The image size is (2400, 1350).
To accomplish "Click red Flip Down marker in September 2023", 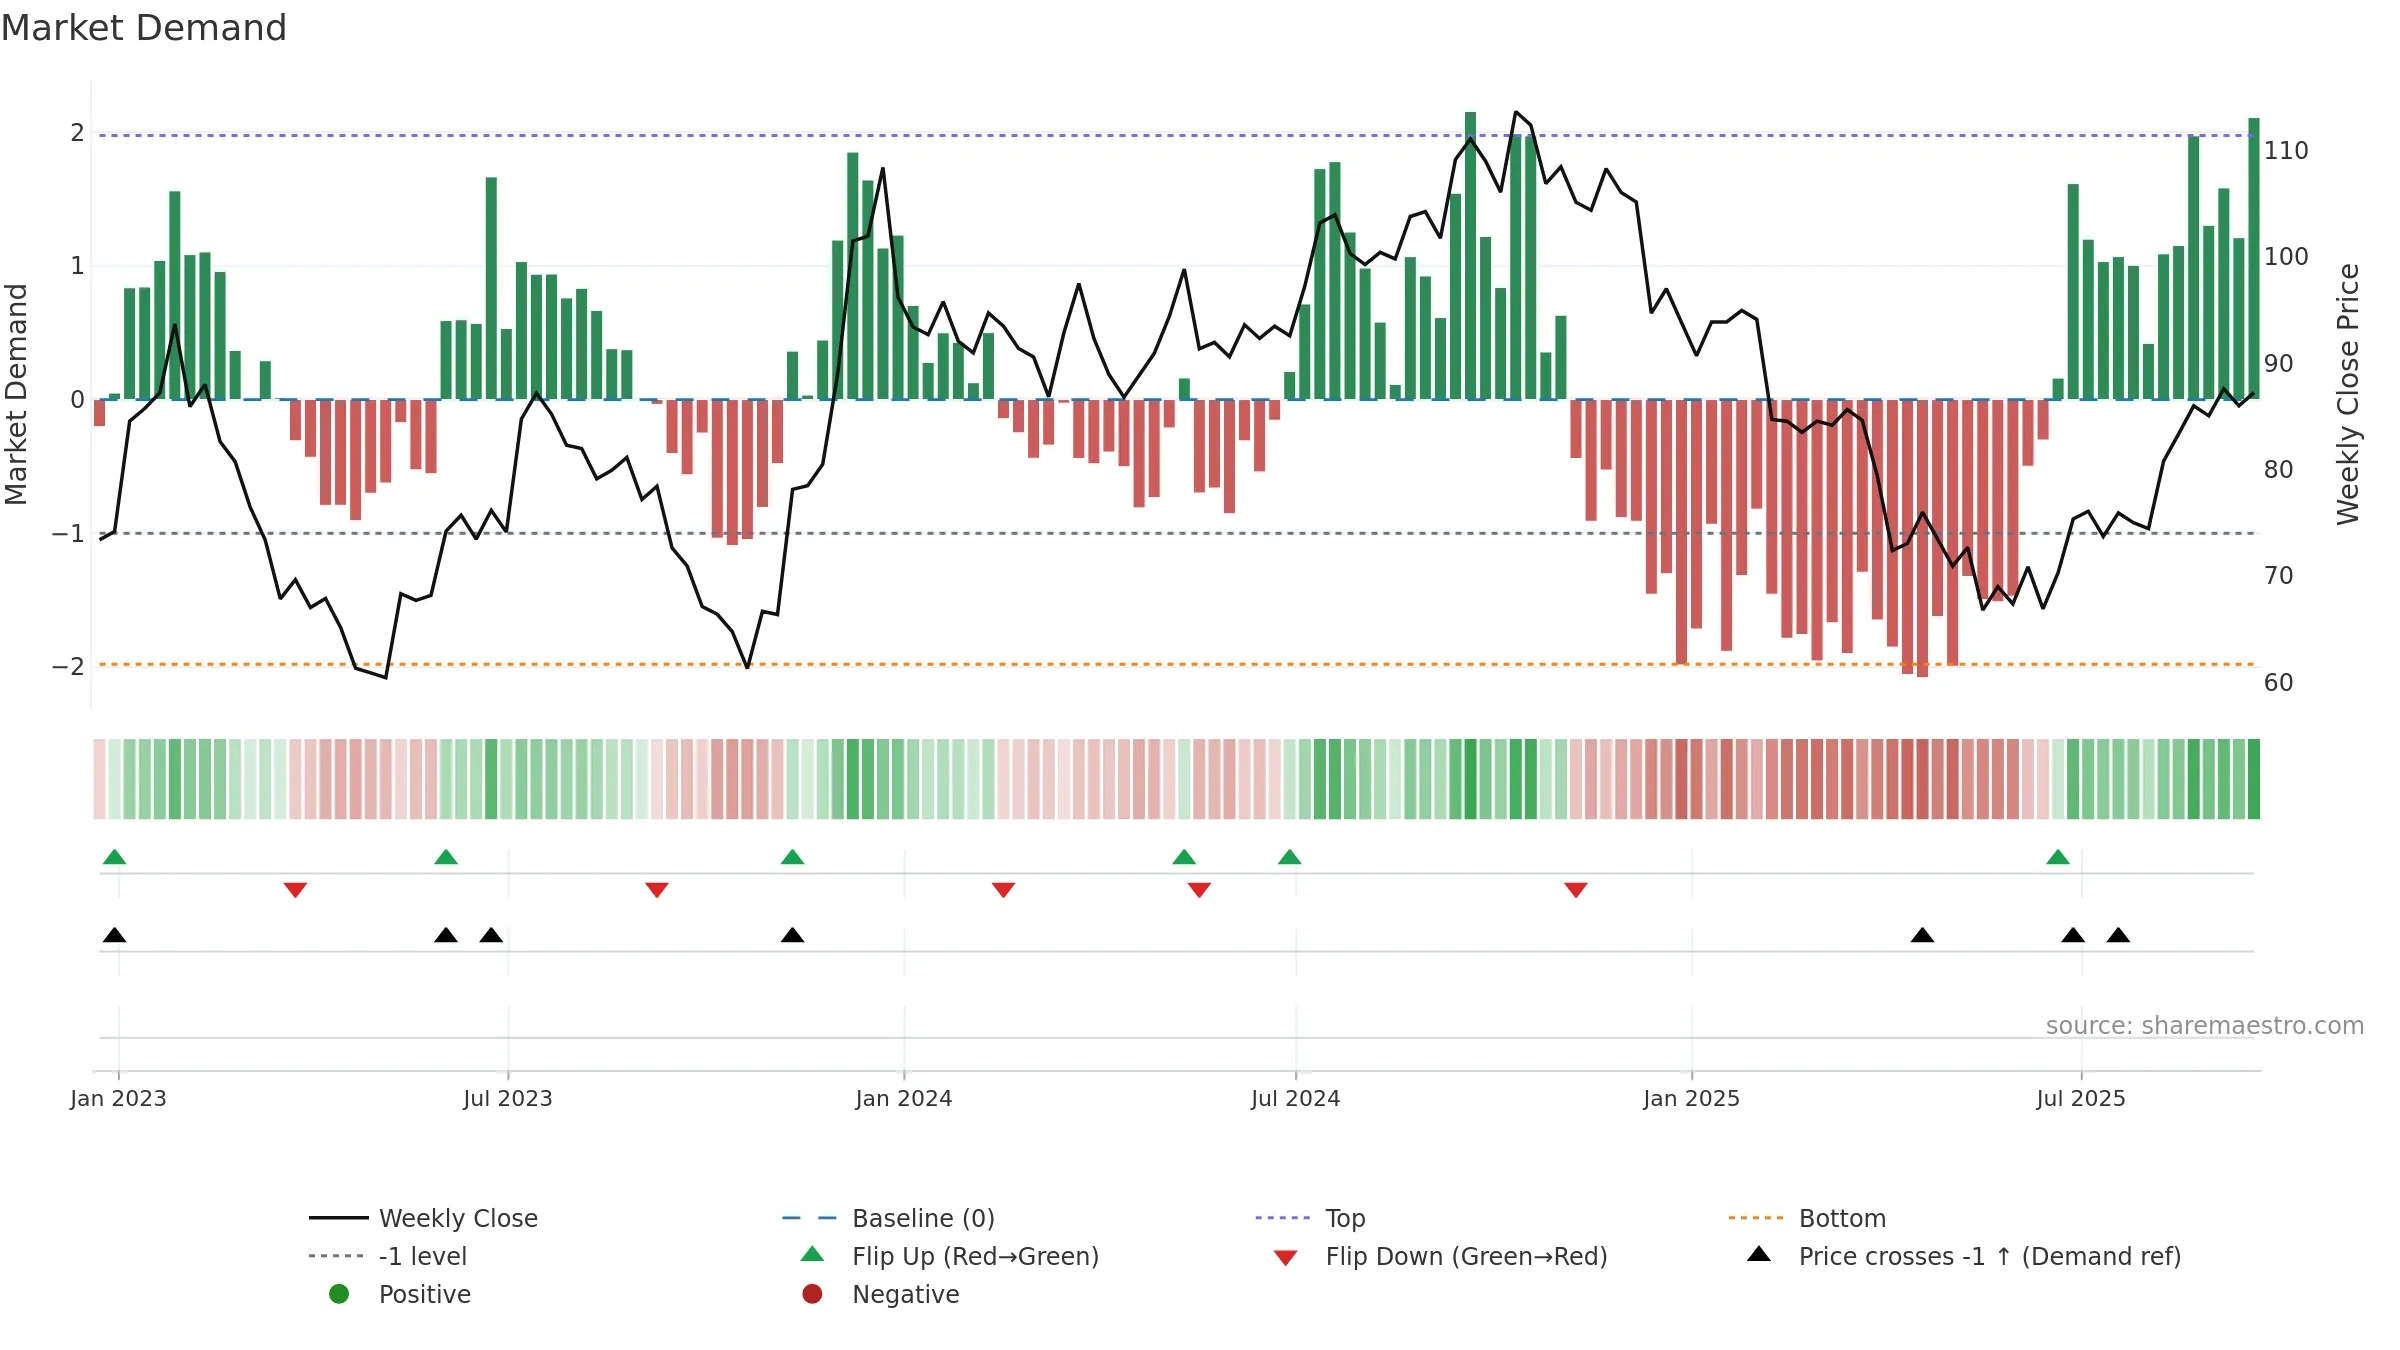I will tap(657, 890).
